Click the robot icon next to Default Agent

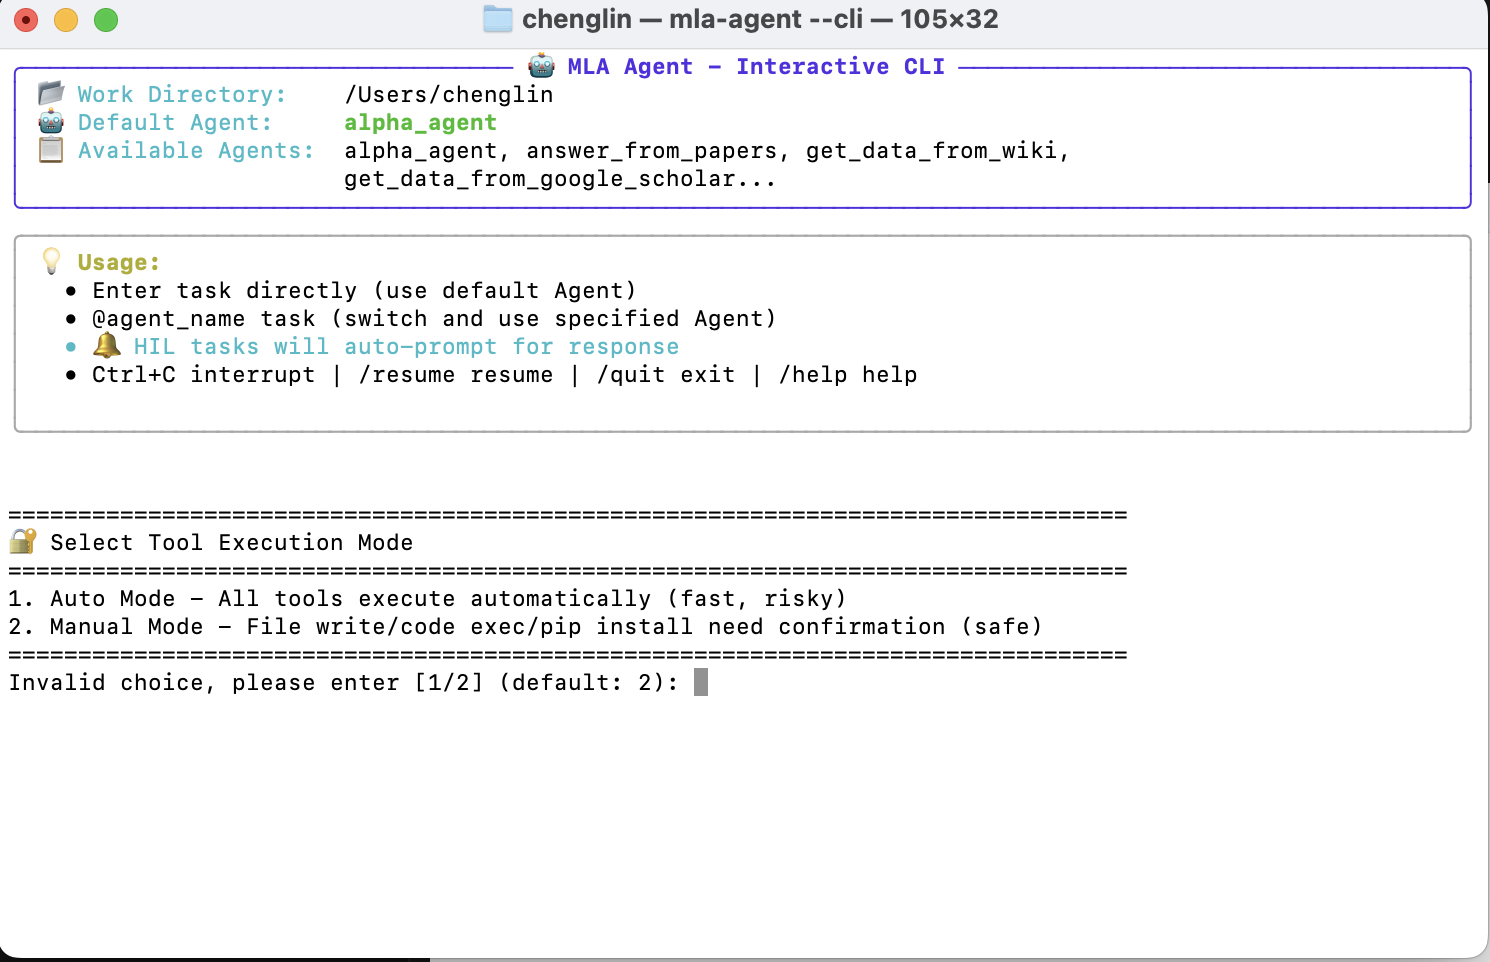[51, 122]
